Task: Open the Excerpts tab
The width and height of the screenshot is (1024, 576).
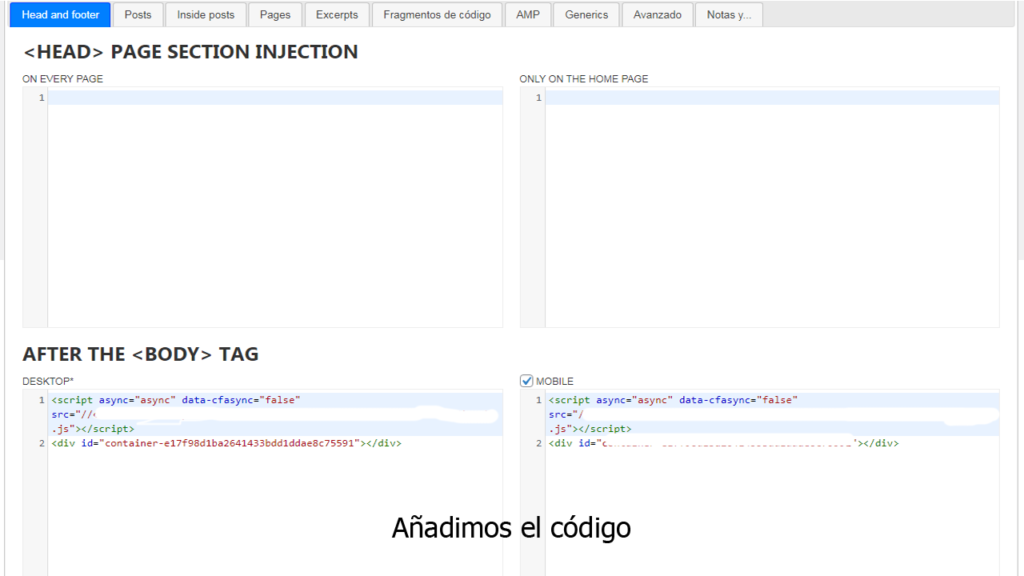Action: click(336, 14)
